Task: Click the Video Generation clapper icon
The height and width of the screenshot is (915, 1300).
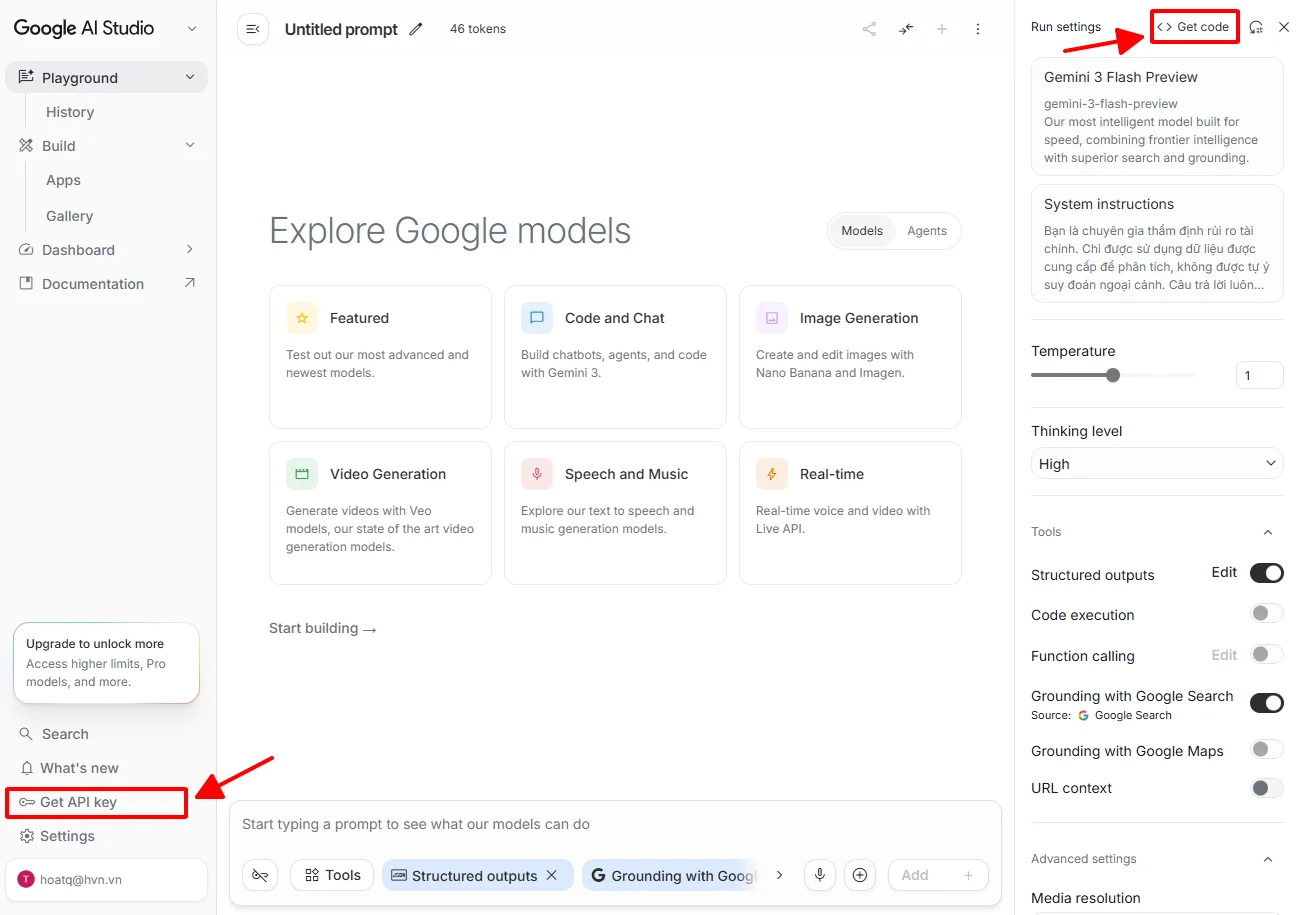Action: (x=302, y=474)
